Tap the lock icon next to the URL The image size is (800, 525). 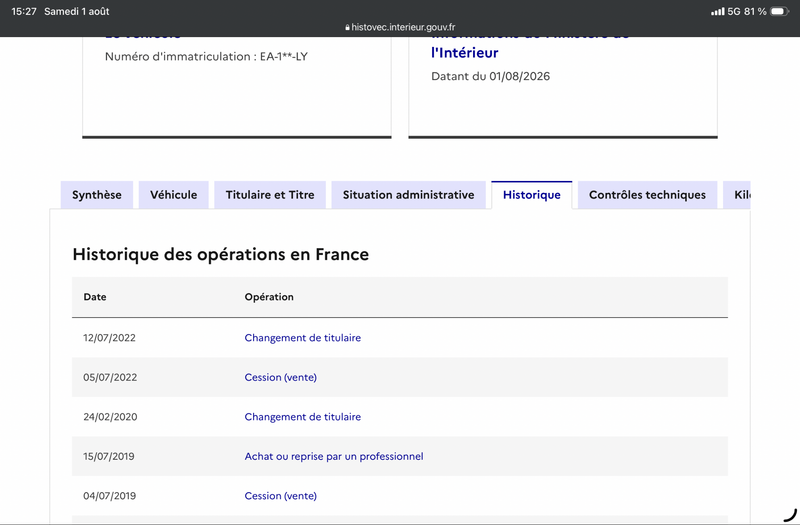347,28
